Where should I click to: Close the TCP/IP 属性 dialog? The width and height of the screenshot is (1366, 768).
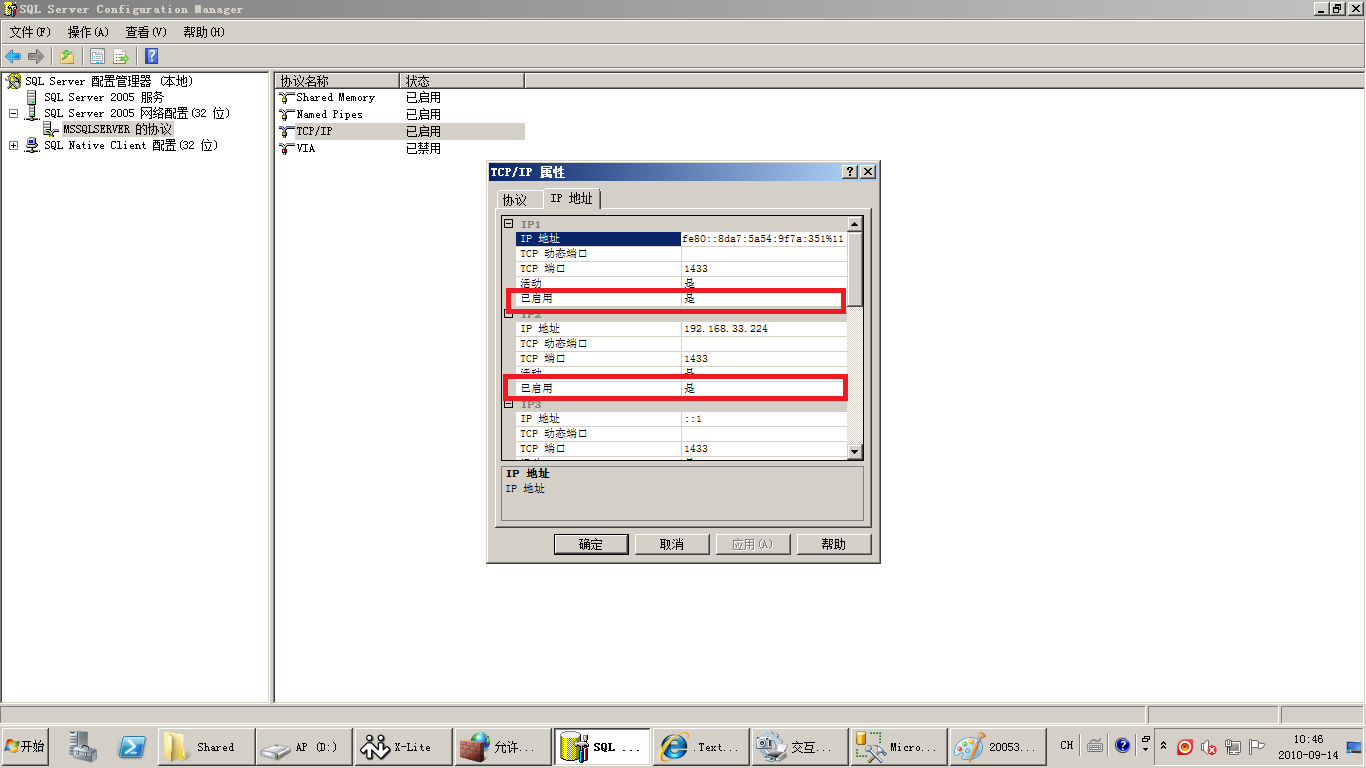(x=868, y=172)
